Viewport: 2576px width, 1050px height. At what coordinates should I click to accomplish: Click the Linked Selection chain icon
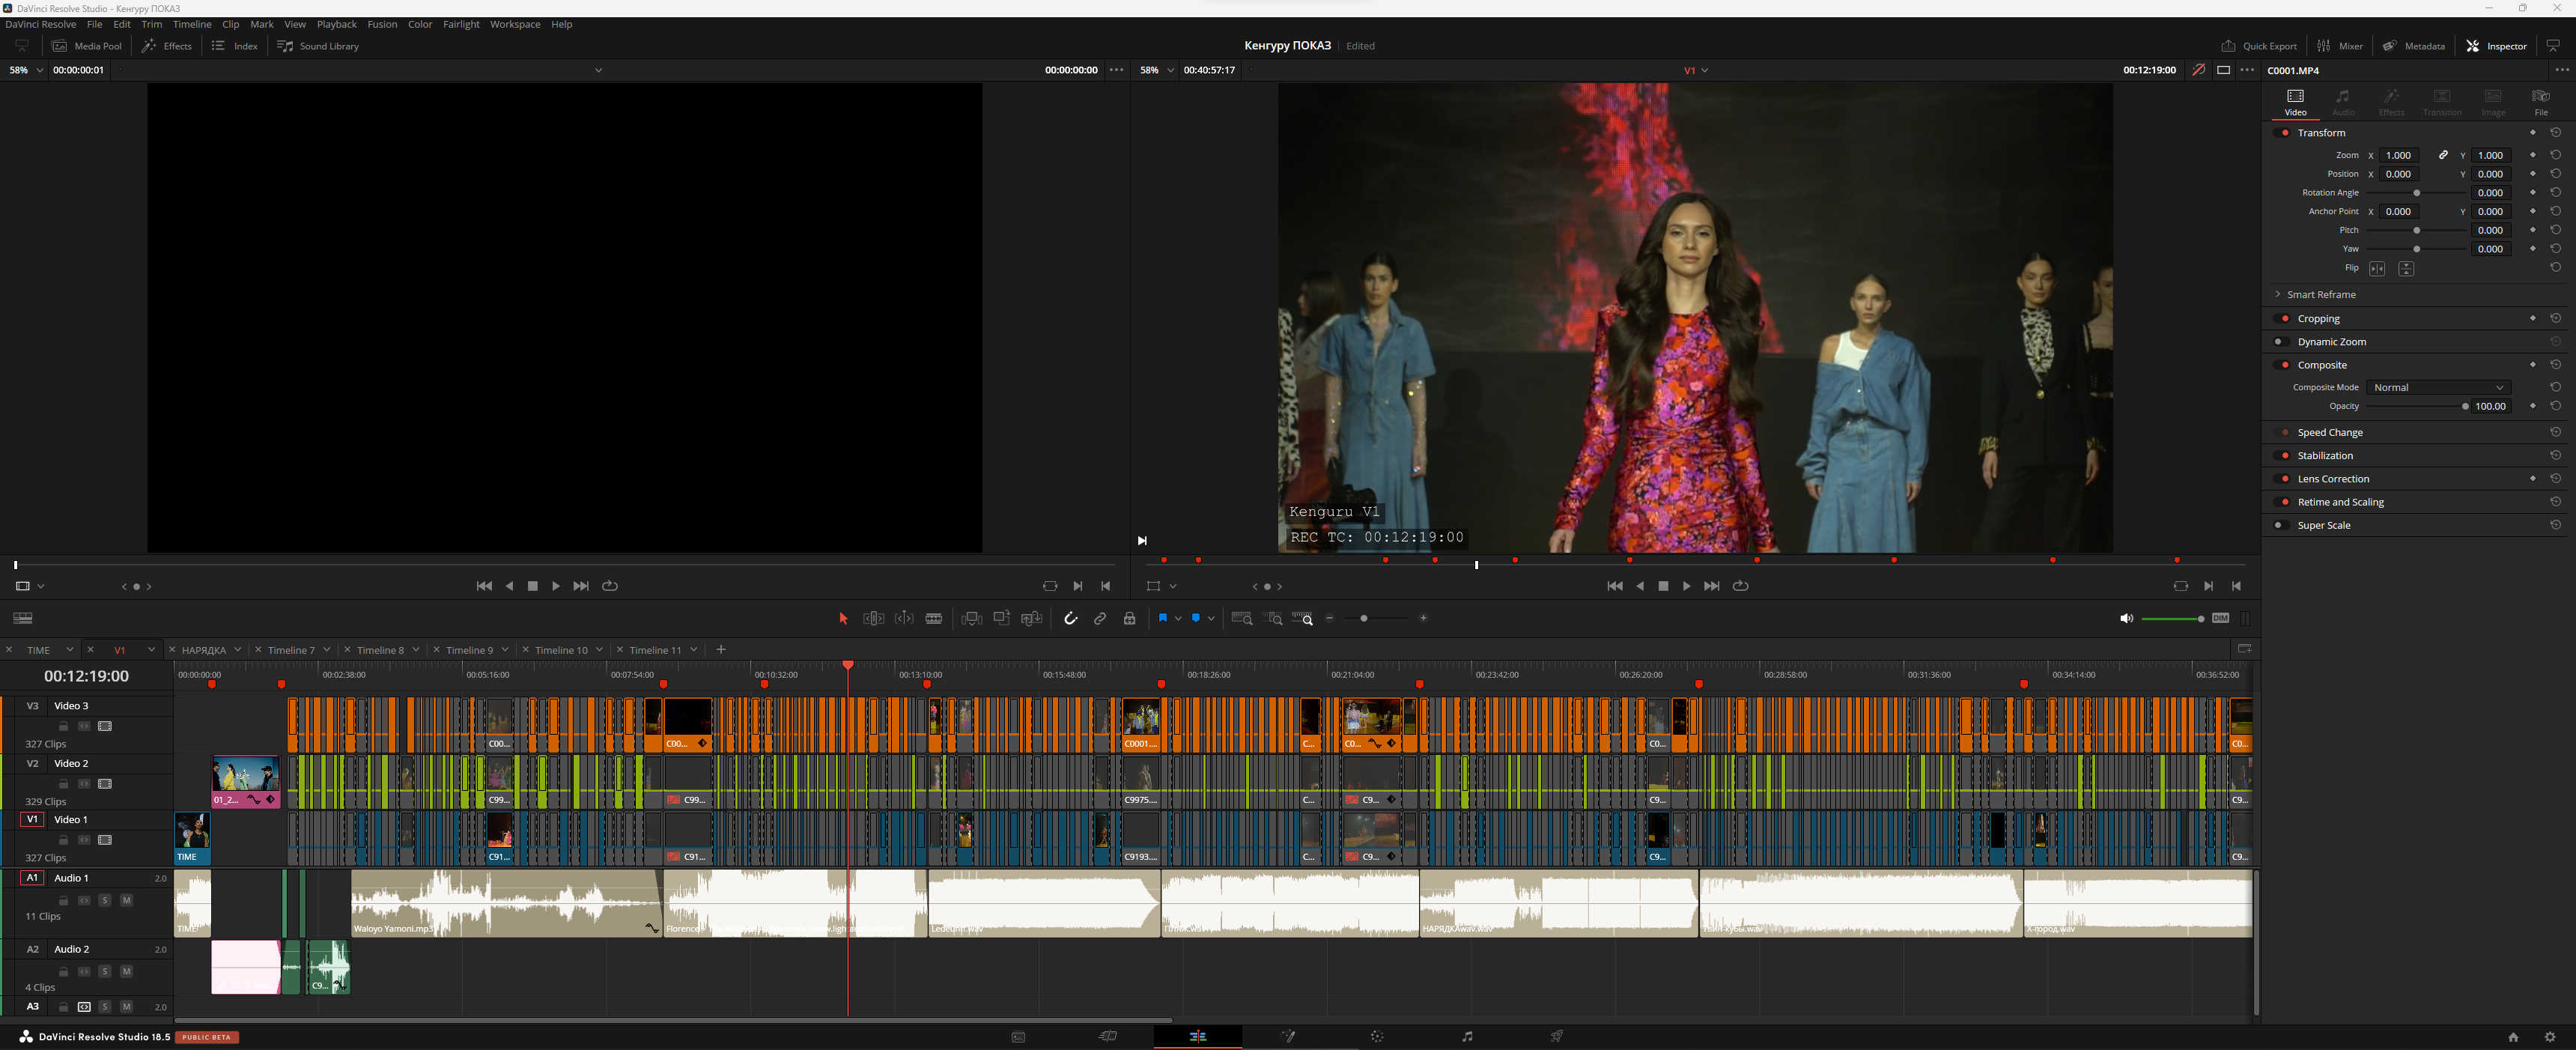(1100, 619)
